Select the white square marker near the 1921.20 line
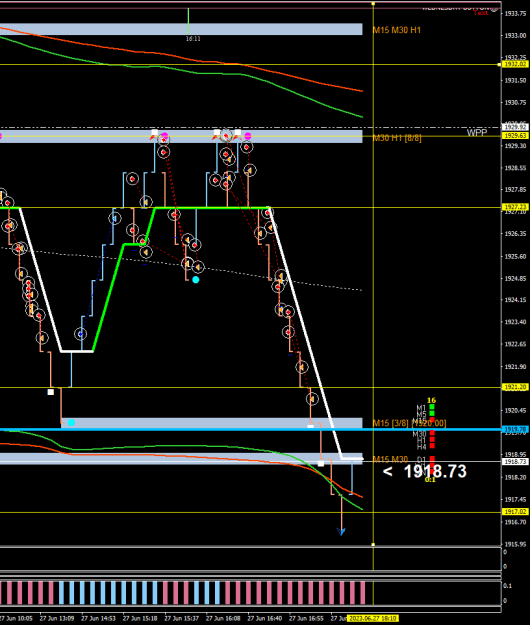530x625 pixels. tap(51, 392)
